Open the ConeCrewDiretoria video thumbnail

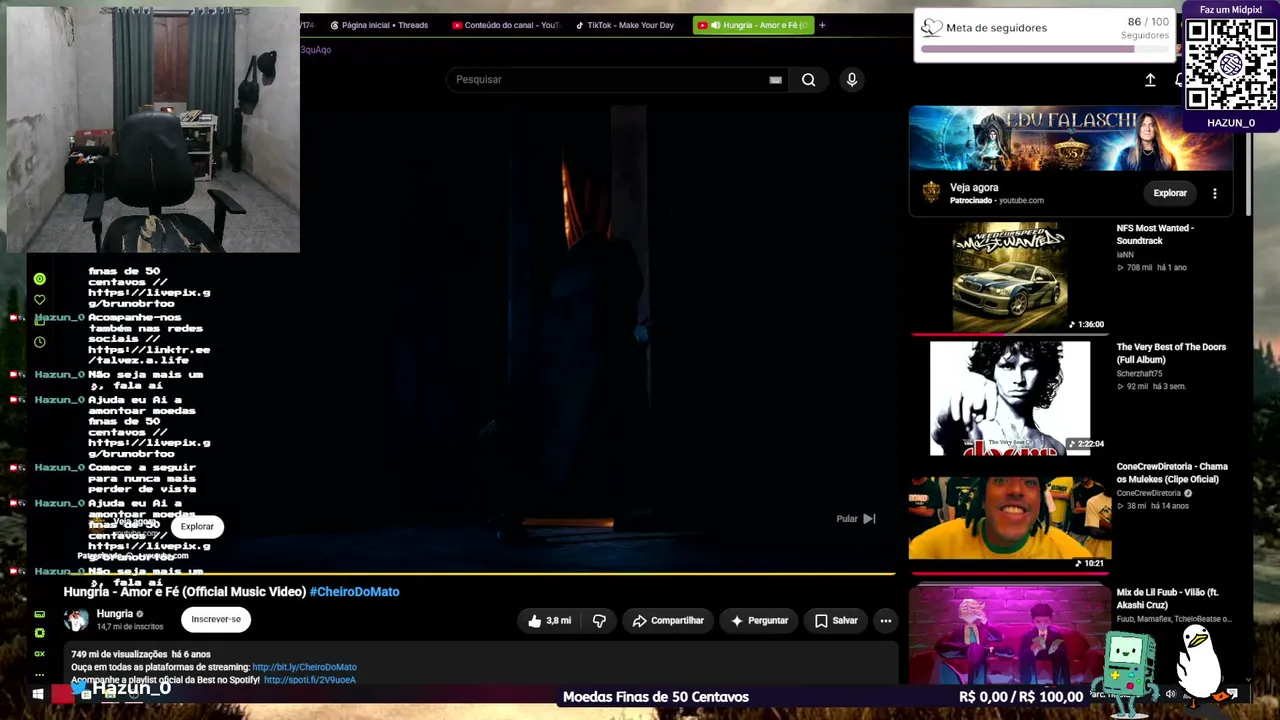[1010, 517]
